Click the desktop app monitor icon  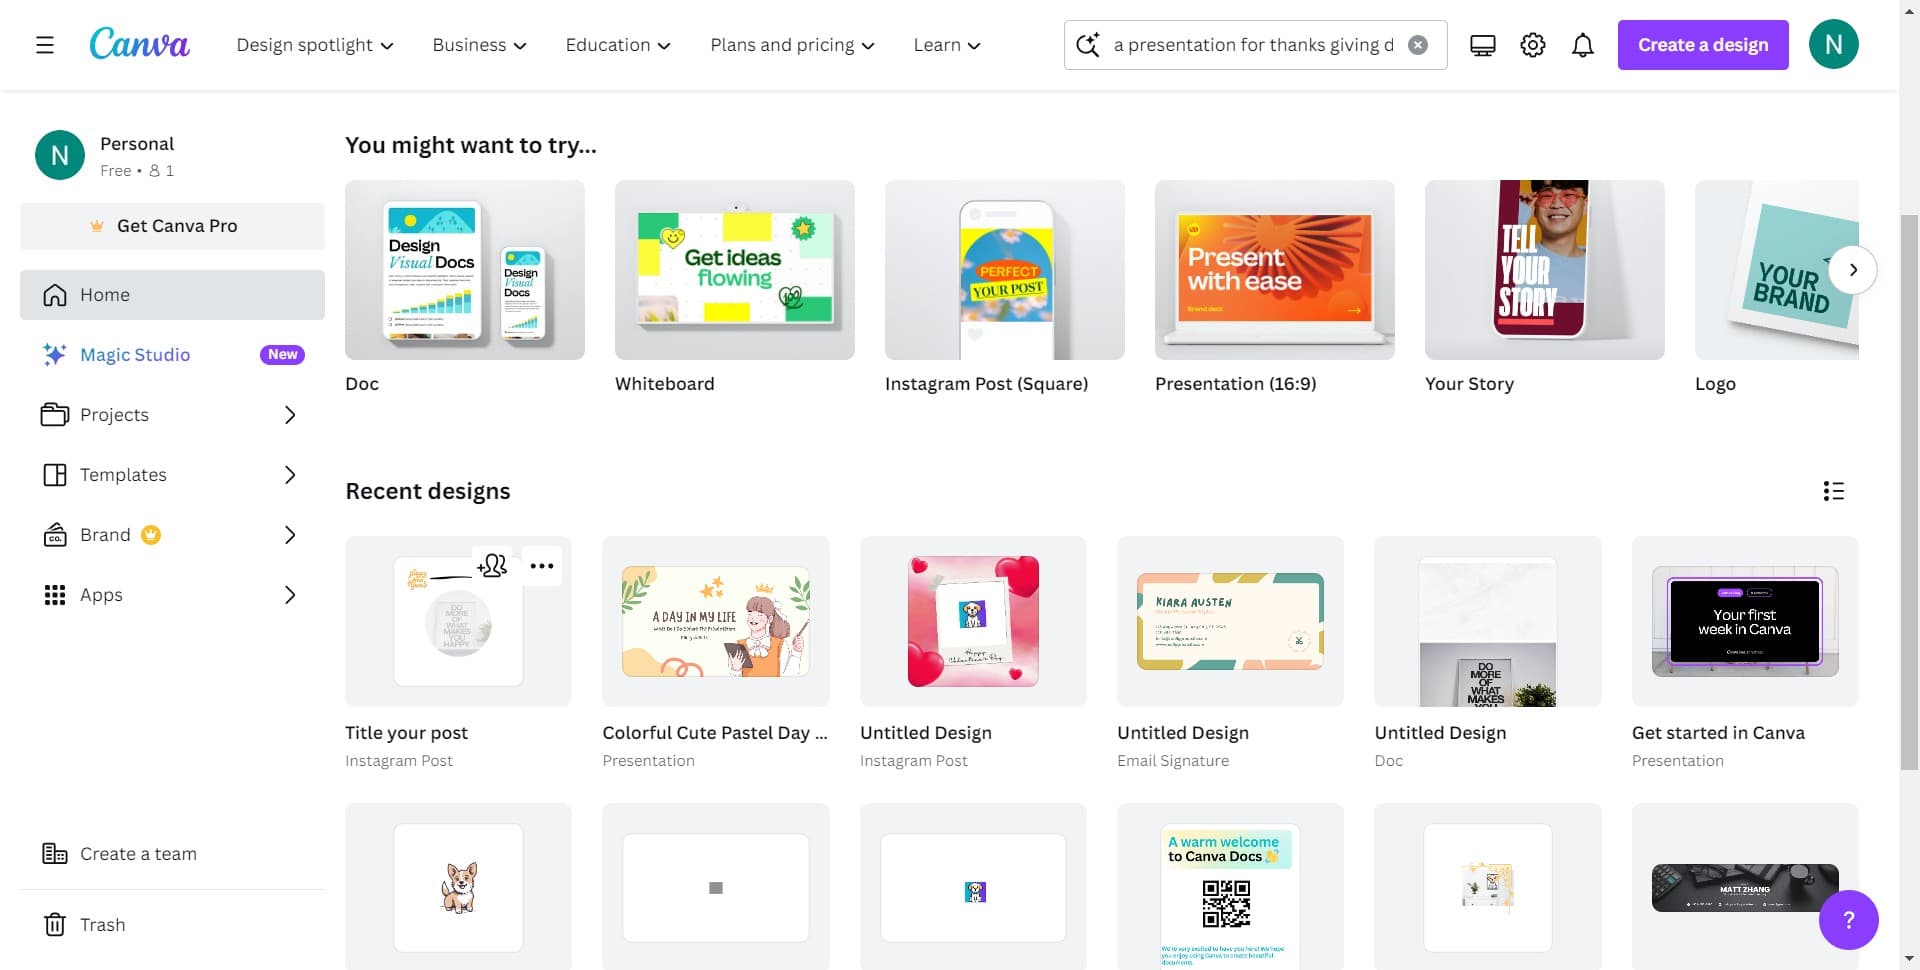1482,45
